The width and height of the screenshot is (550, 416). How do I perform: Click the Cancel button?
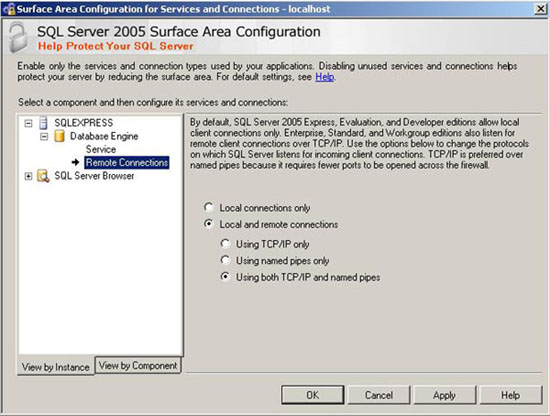[x=378, y=395]
